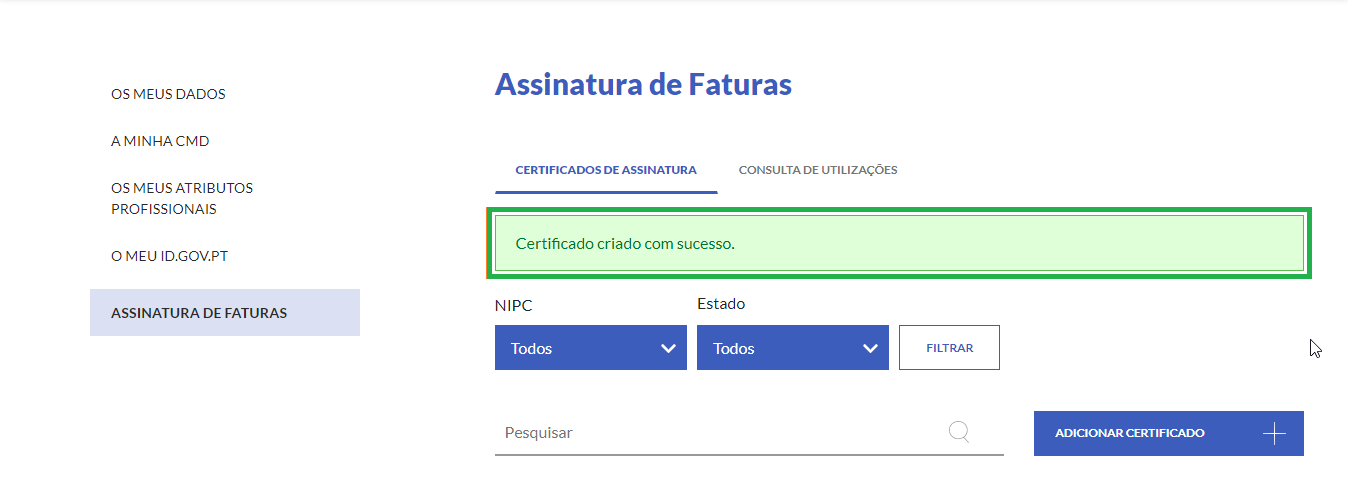
Task: Open the NIPC filter dropdown
Action: (590, 348)
